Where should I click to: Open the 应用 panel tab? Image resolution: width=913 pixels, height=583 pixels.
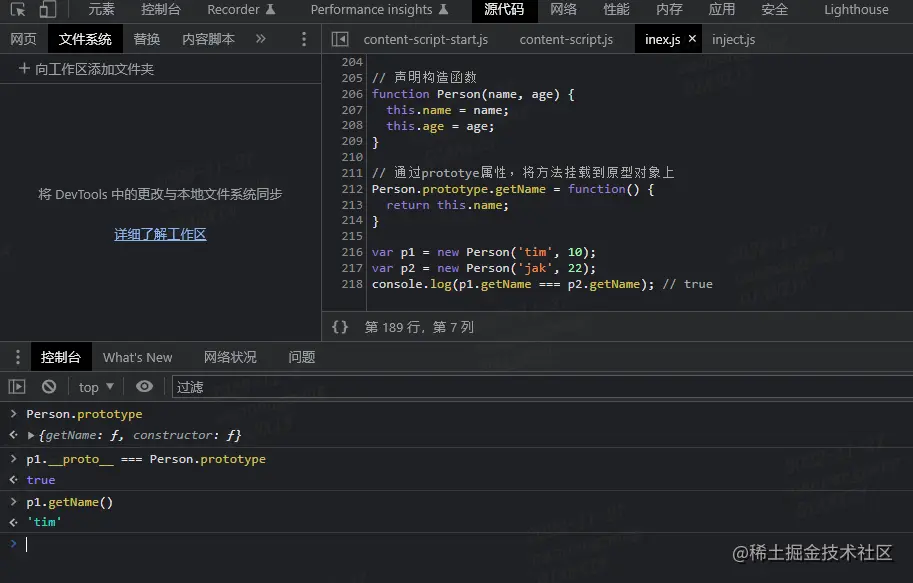click(721, 9)
